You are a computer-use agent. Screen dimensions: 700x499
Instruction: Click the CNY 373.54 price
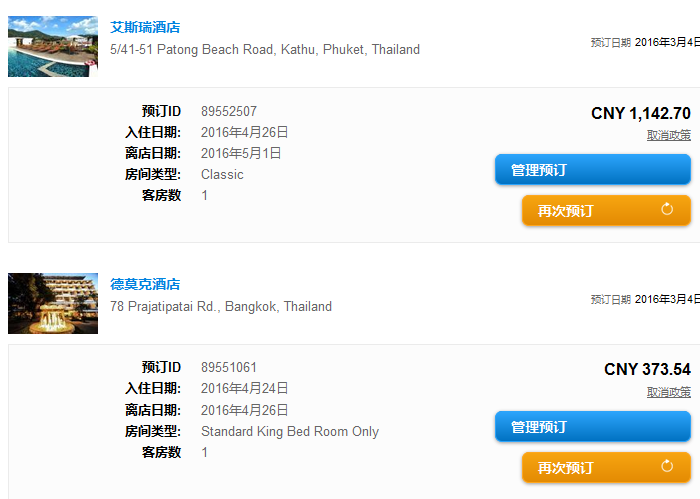click(x=647, y=370)
